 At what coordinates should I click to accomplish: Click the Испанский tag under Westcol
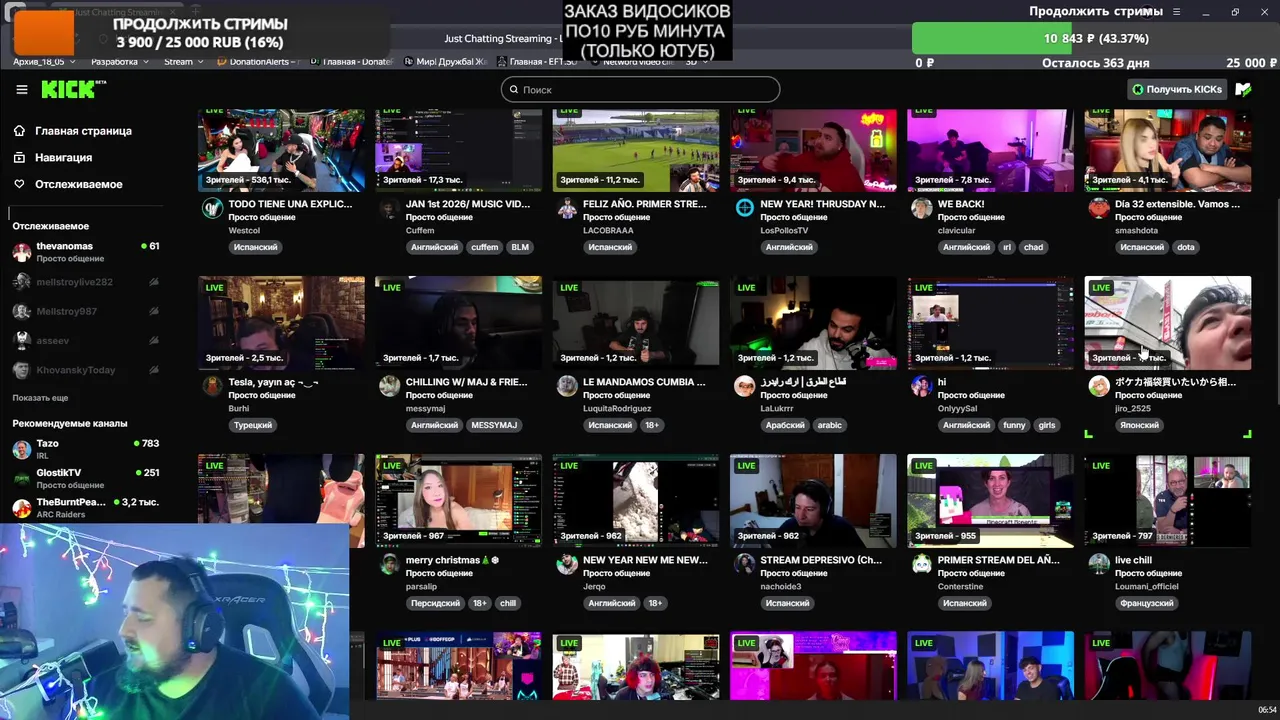[x=255, y=247]
